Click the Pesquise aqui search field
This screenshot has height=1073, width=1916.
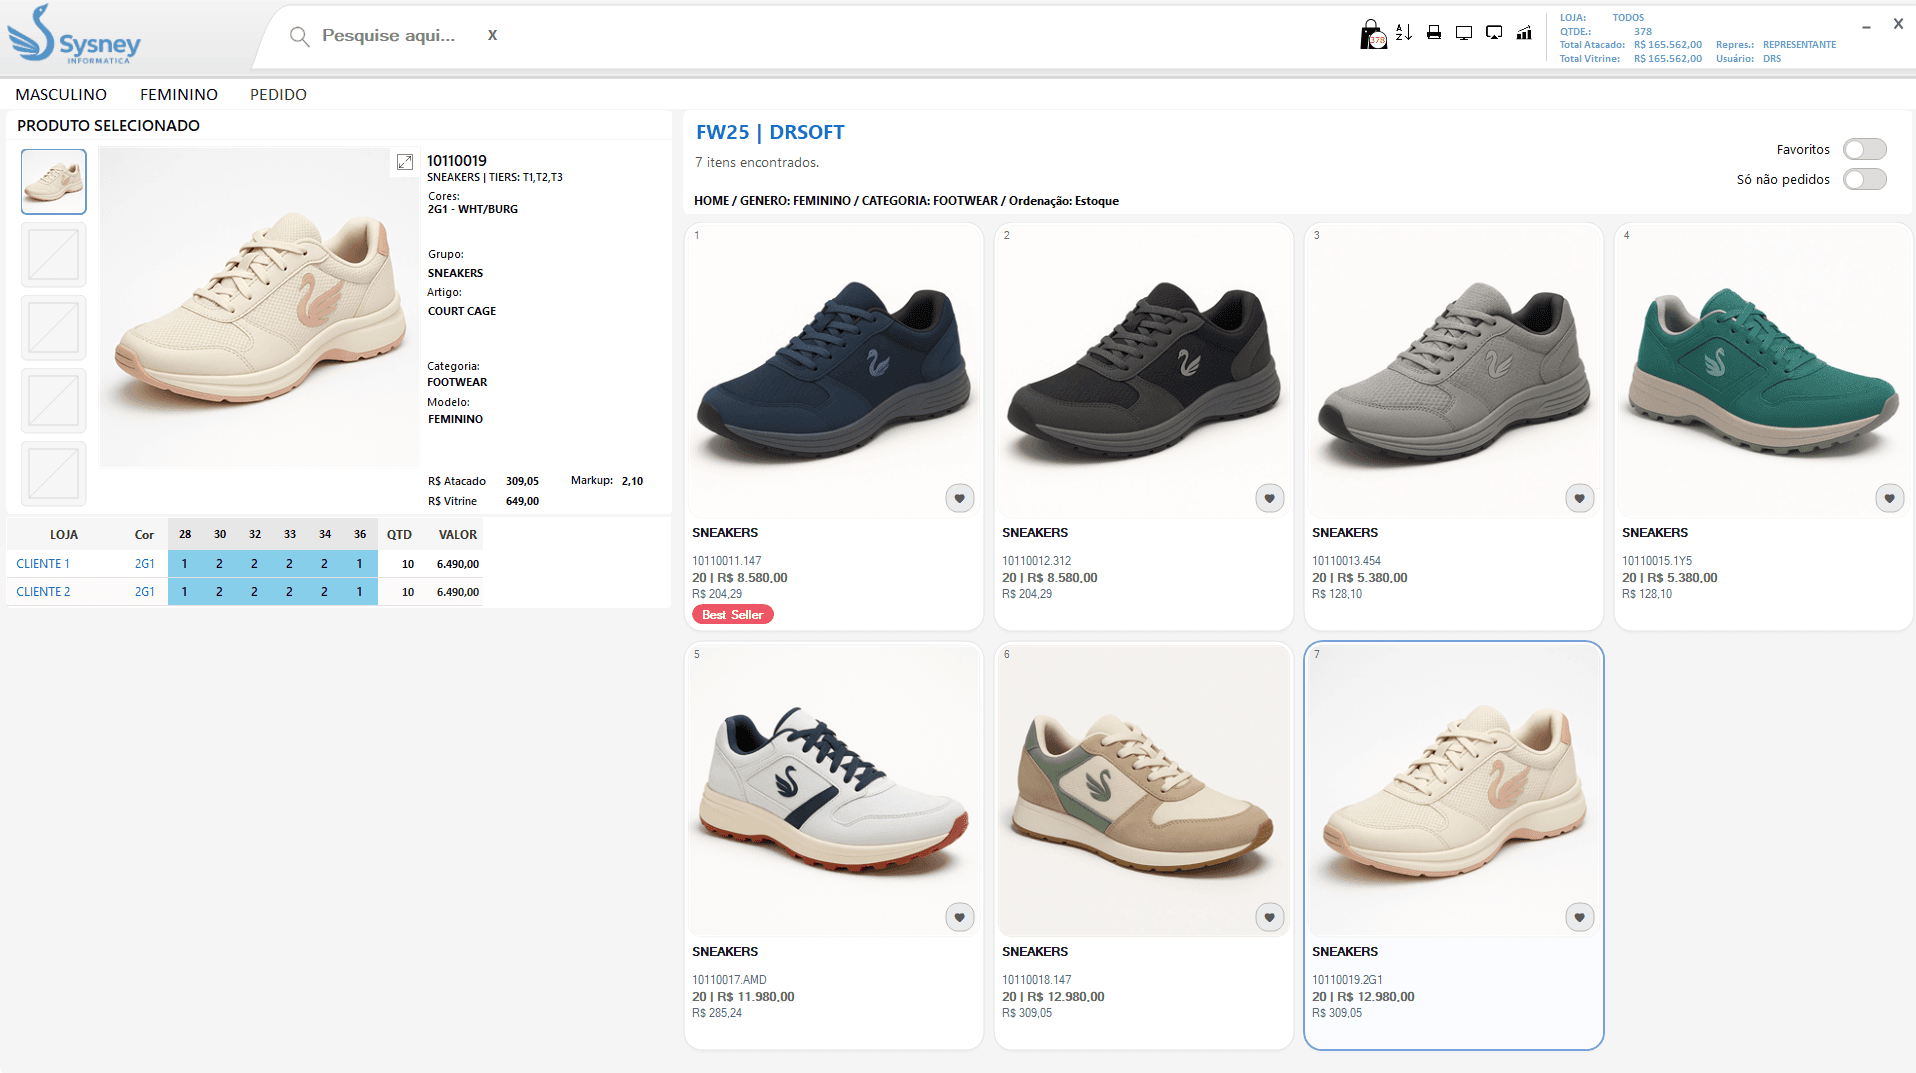tap(389, 35)
